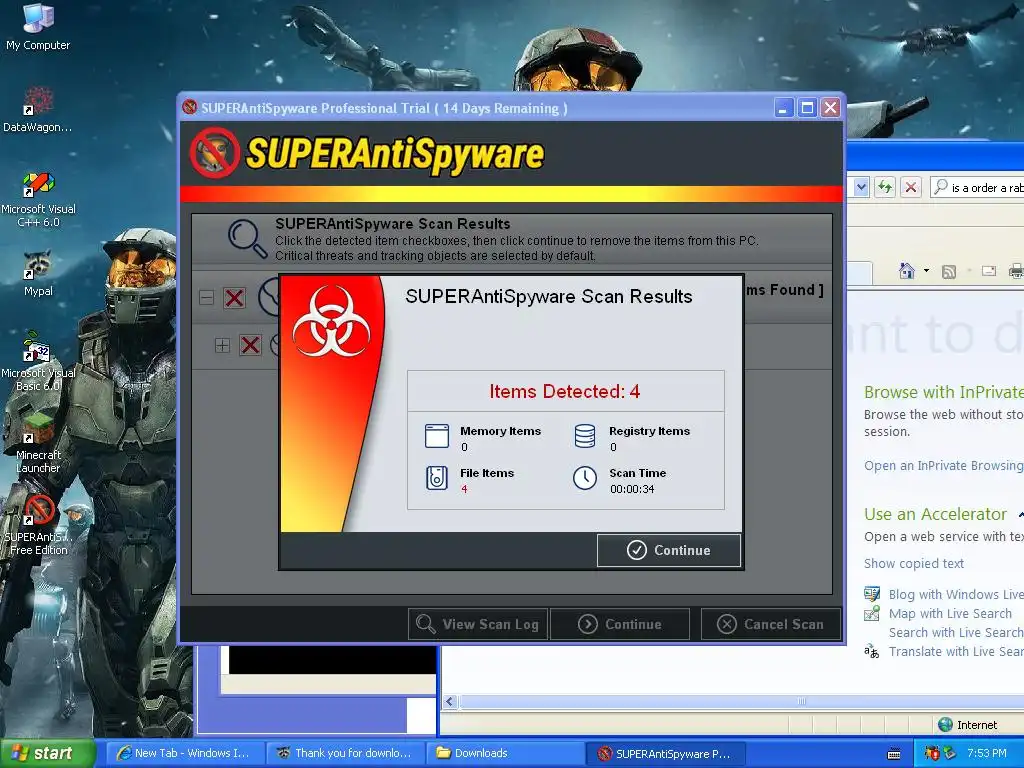Click the View Scan Log button
This screenshot has width=1024, height=768.
point(478,624)
